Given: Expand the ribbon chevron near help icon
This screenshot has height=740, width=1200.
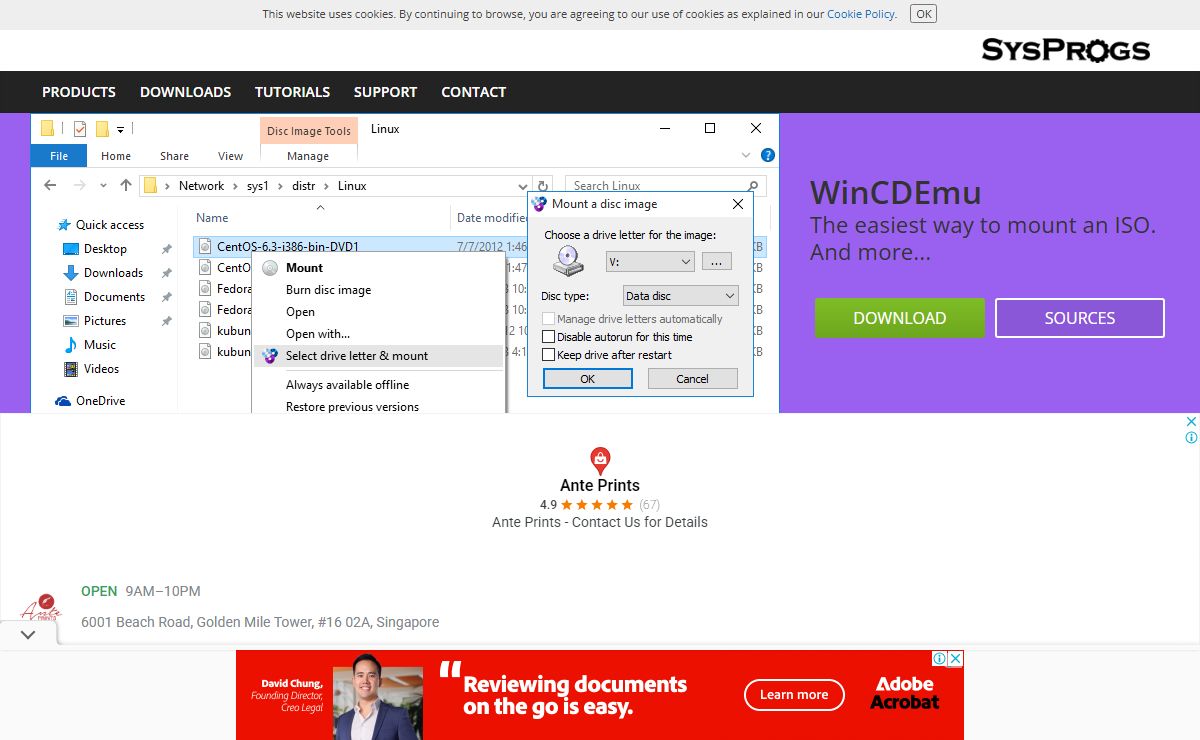Looking at the screenshot, I should [746, 155].
